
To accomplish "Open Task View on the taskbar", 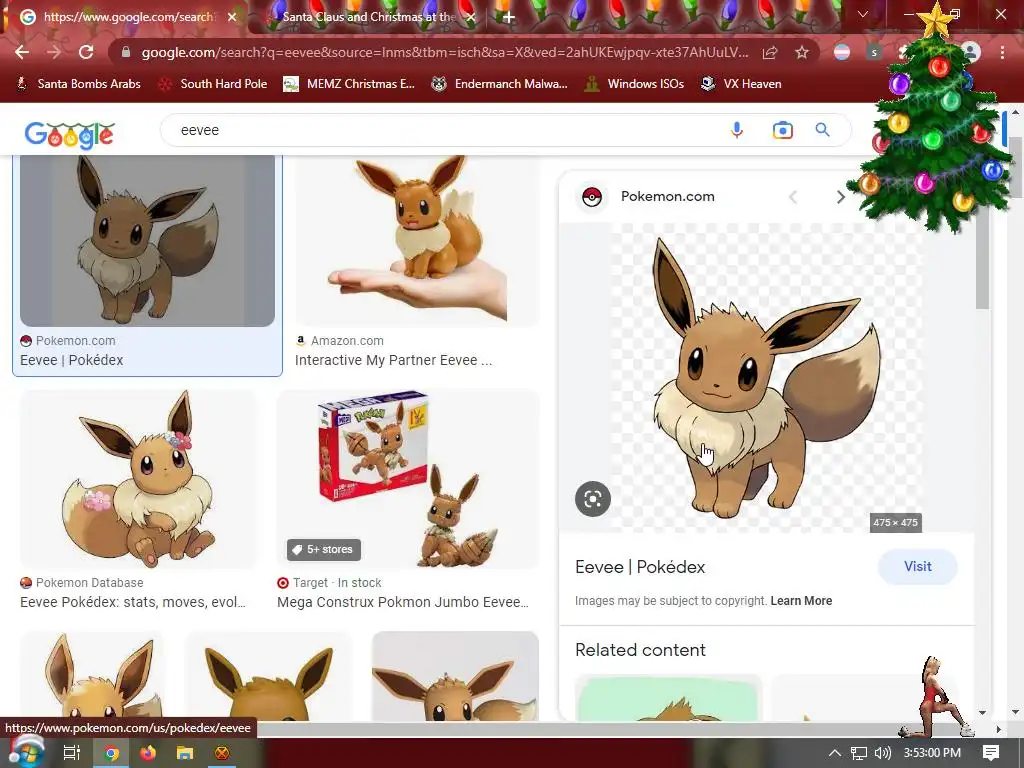I will point(72,753).
